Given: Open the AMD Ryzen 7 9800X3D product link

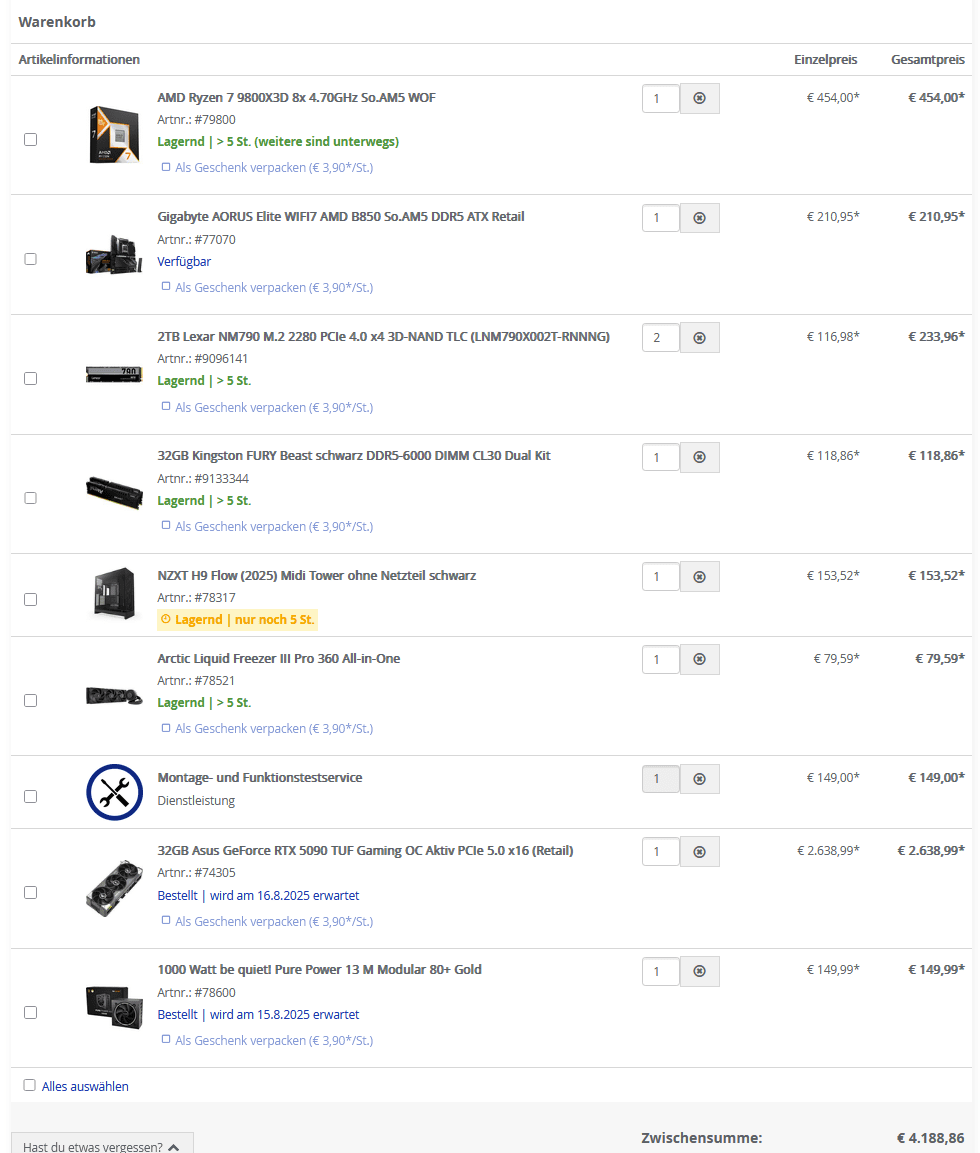Looking at the screenshot, I should [296, 98].
